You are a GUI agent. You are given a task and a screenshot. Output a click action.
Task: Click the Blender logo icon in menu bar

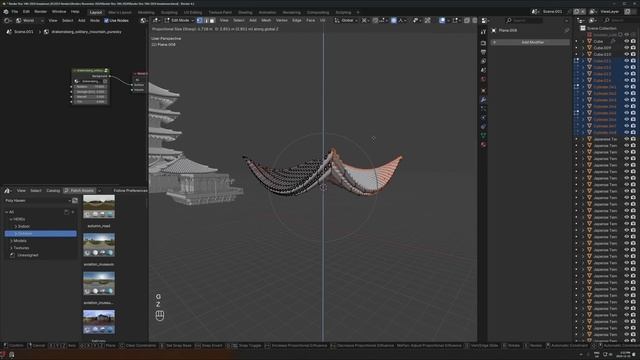coord(6,12)
